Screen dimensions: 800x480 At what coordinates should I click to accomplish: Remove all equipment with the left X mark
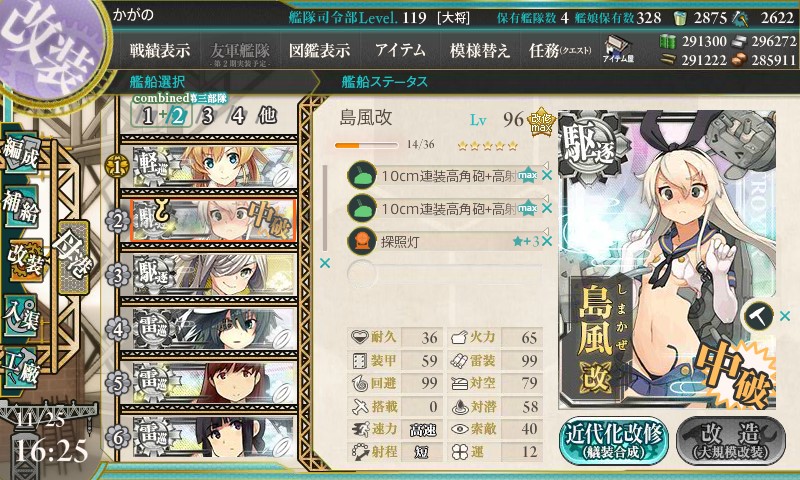pyautogui.click(x=324, y=263)
